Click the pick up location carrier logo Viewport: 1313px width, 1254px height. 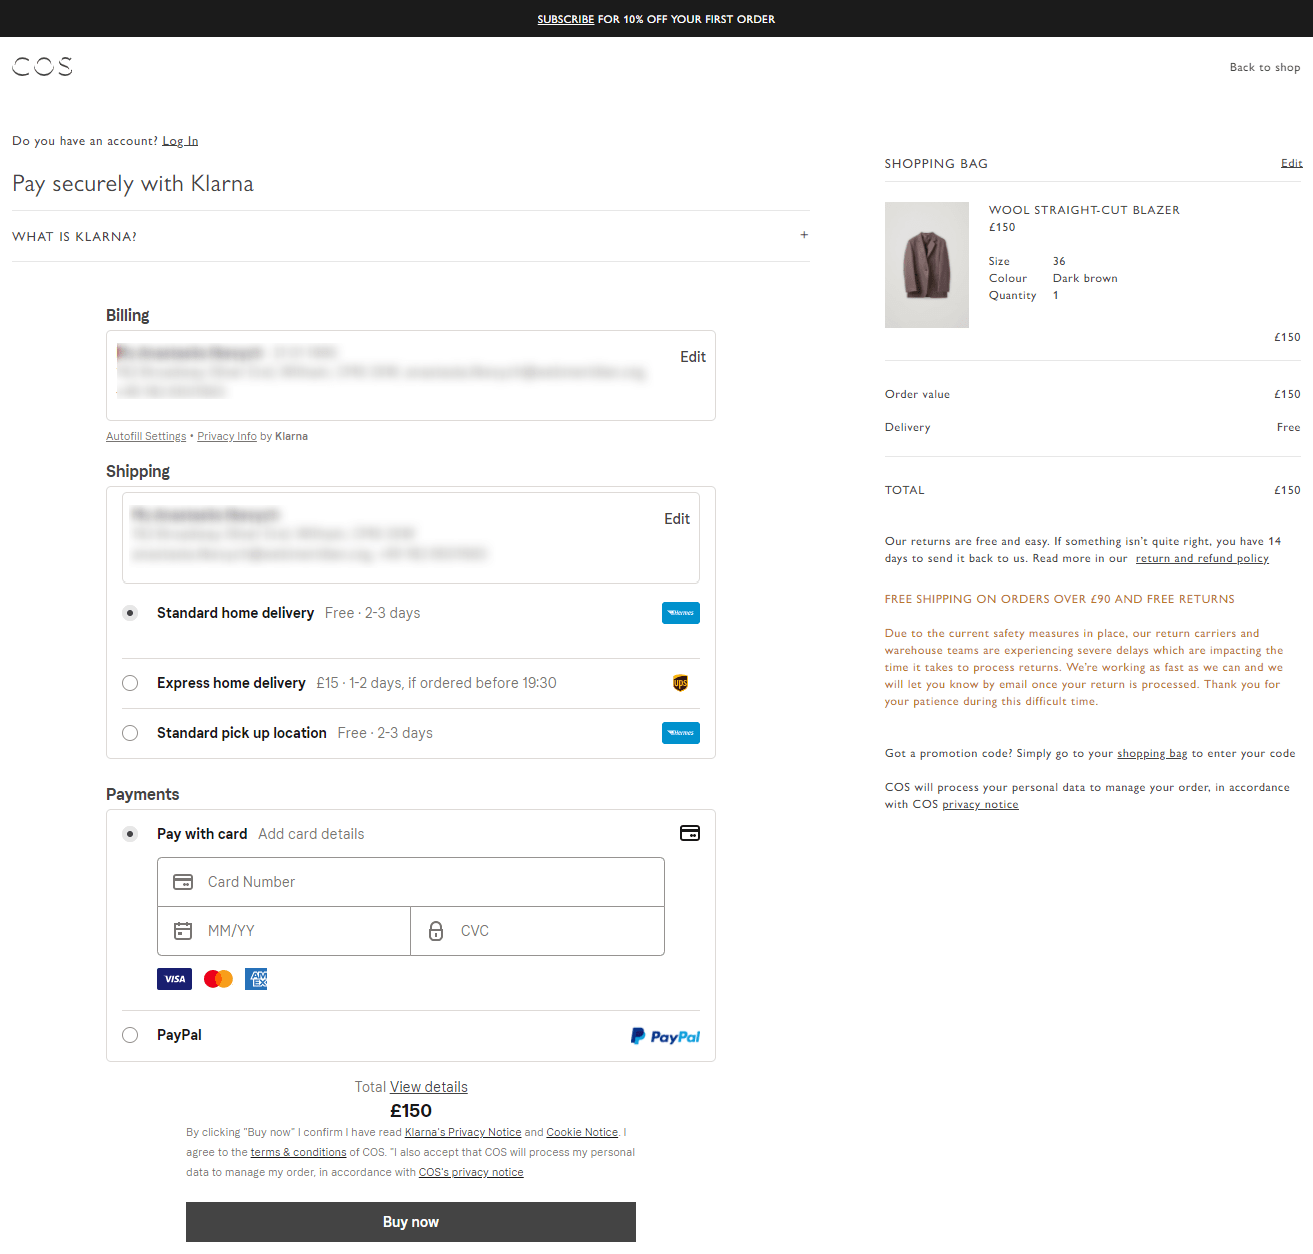681,733
